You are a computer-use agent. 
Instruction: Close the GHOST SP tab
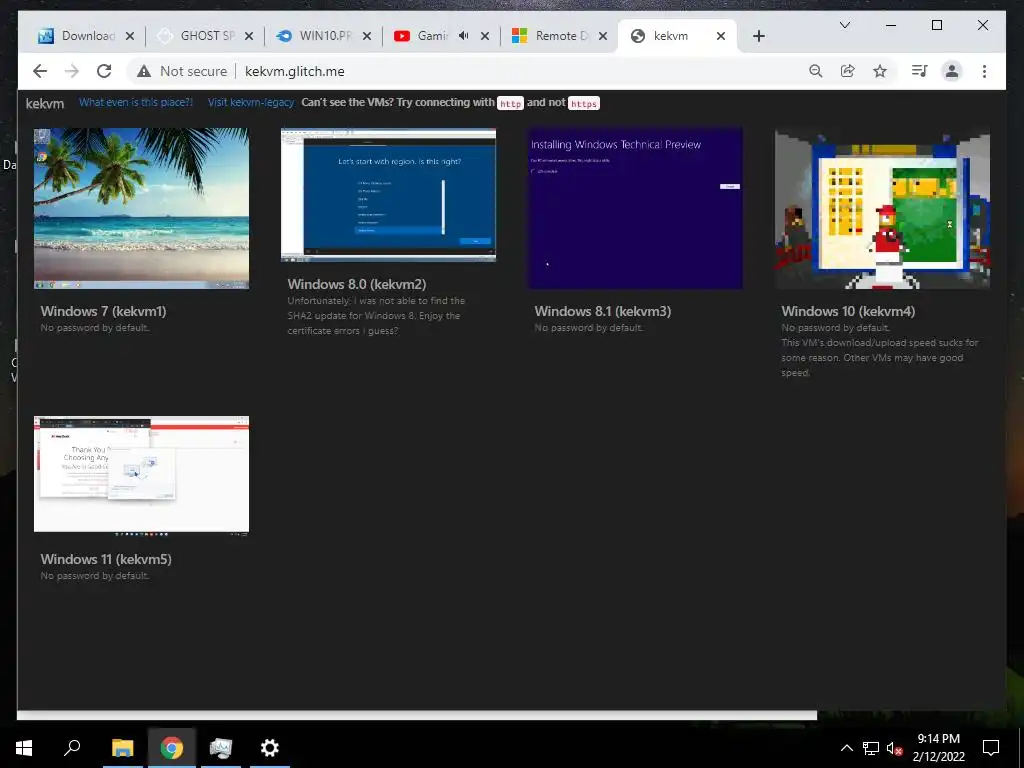coord(249,36)
